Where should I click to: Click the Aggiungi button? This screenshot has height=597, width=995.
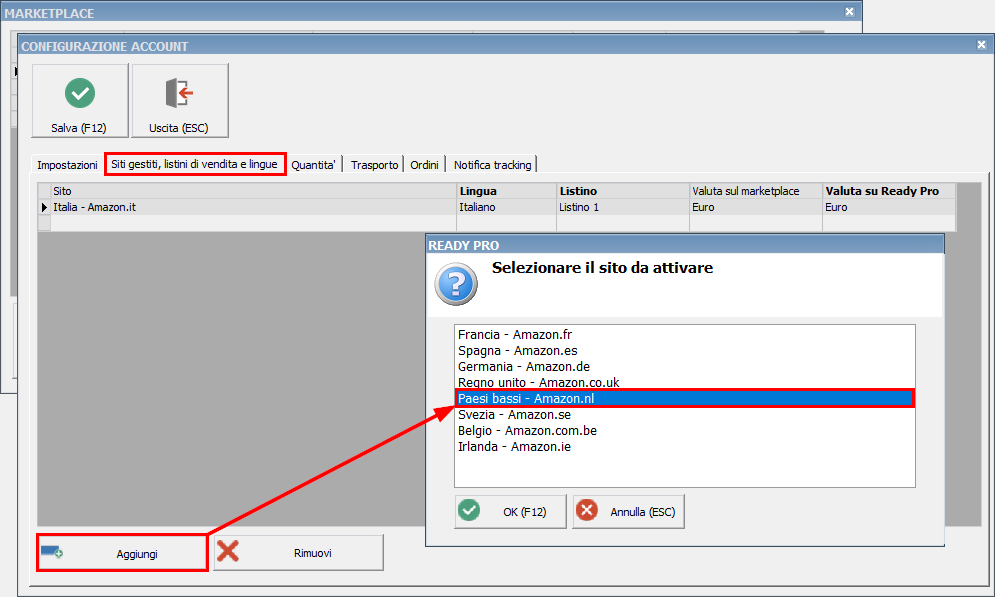(x=122, y=553)
